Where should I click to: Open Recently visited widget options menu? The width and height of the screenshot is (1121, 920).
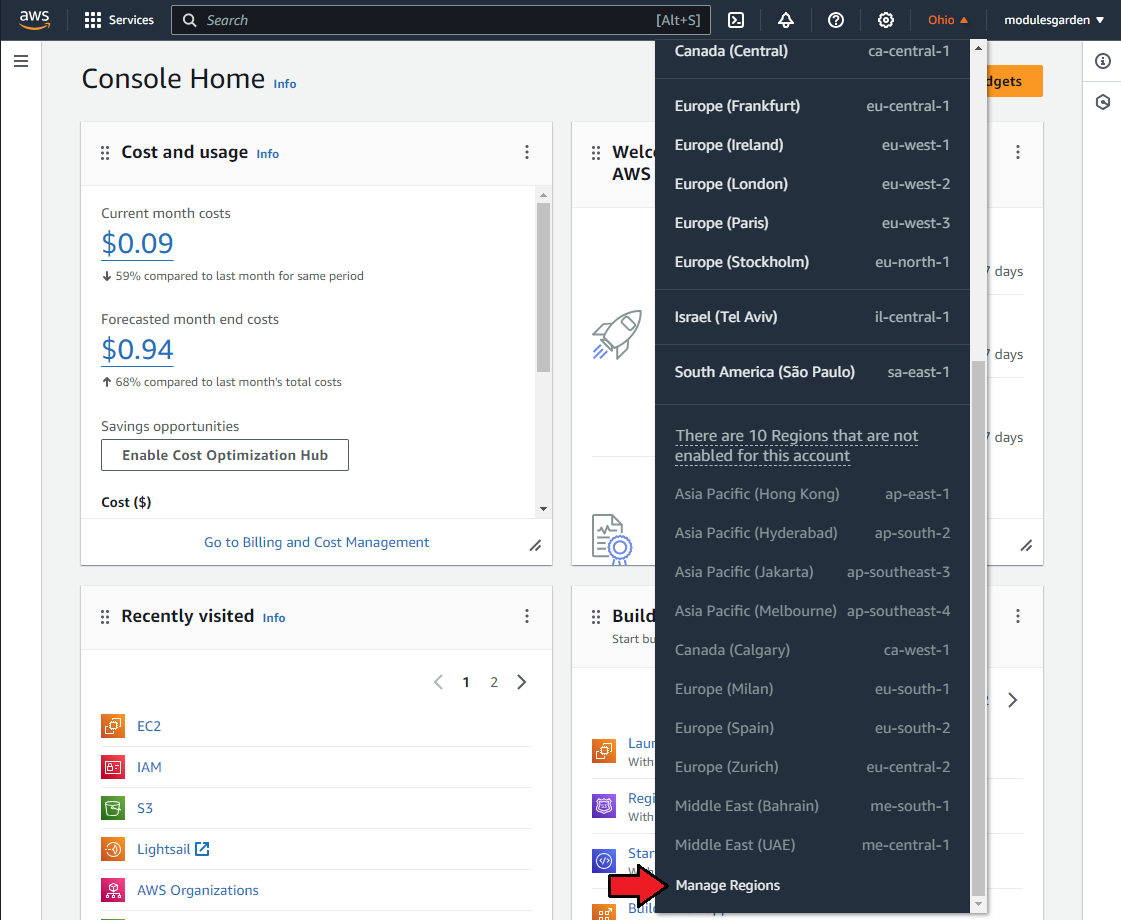click(x=527, y=616)
